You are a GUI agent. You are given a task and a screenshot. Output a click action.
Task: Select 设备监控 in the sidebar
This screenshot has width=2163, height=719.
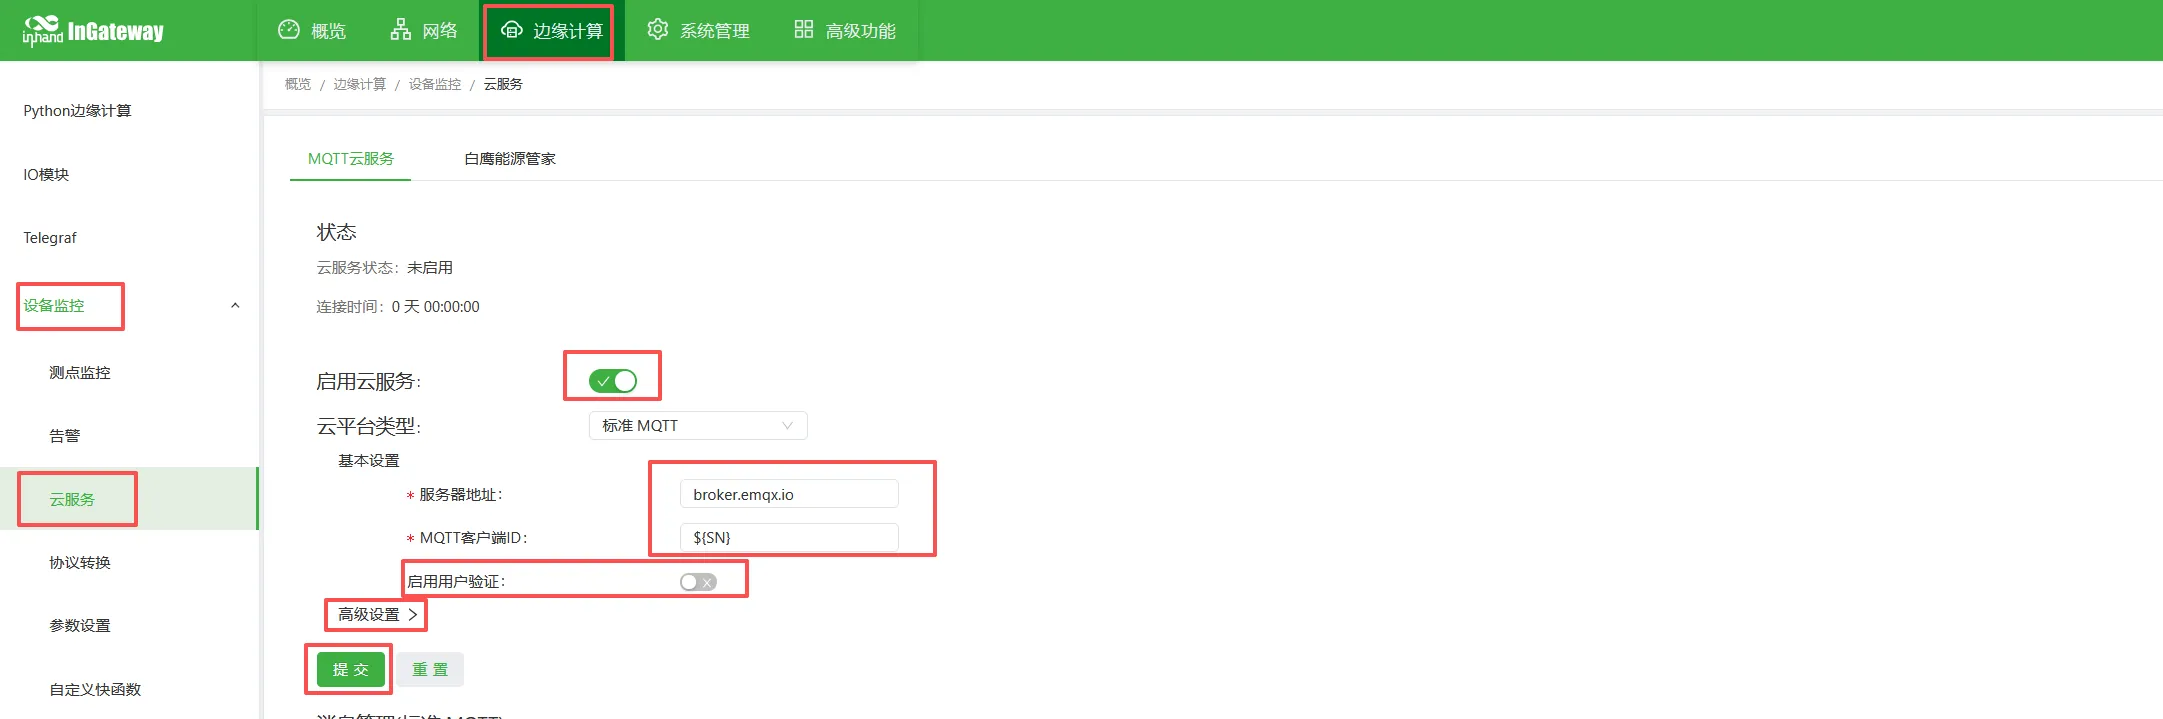pyautogui.click(x=54, y=306)
